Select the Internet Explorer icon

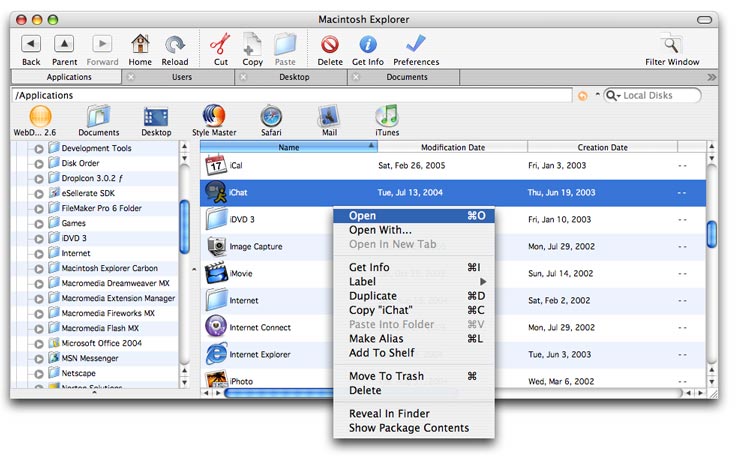216,354
